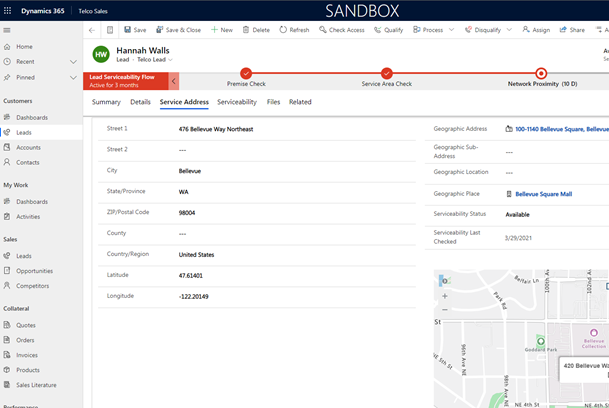Image resolution: width=609 pixels, height=408 pixels.
Task: Click the back arrow in command bar
Action: 92,30
